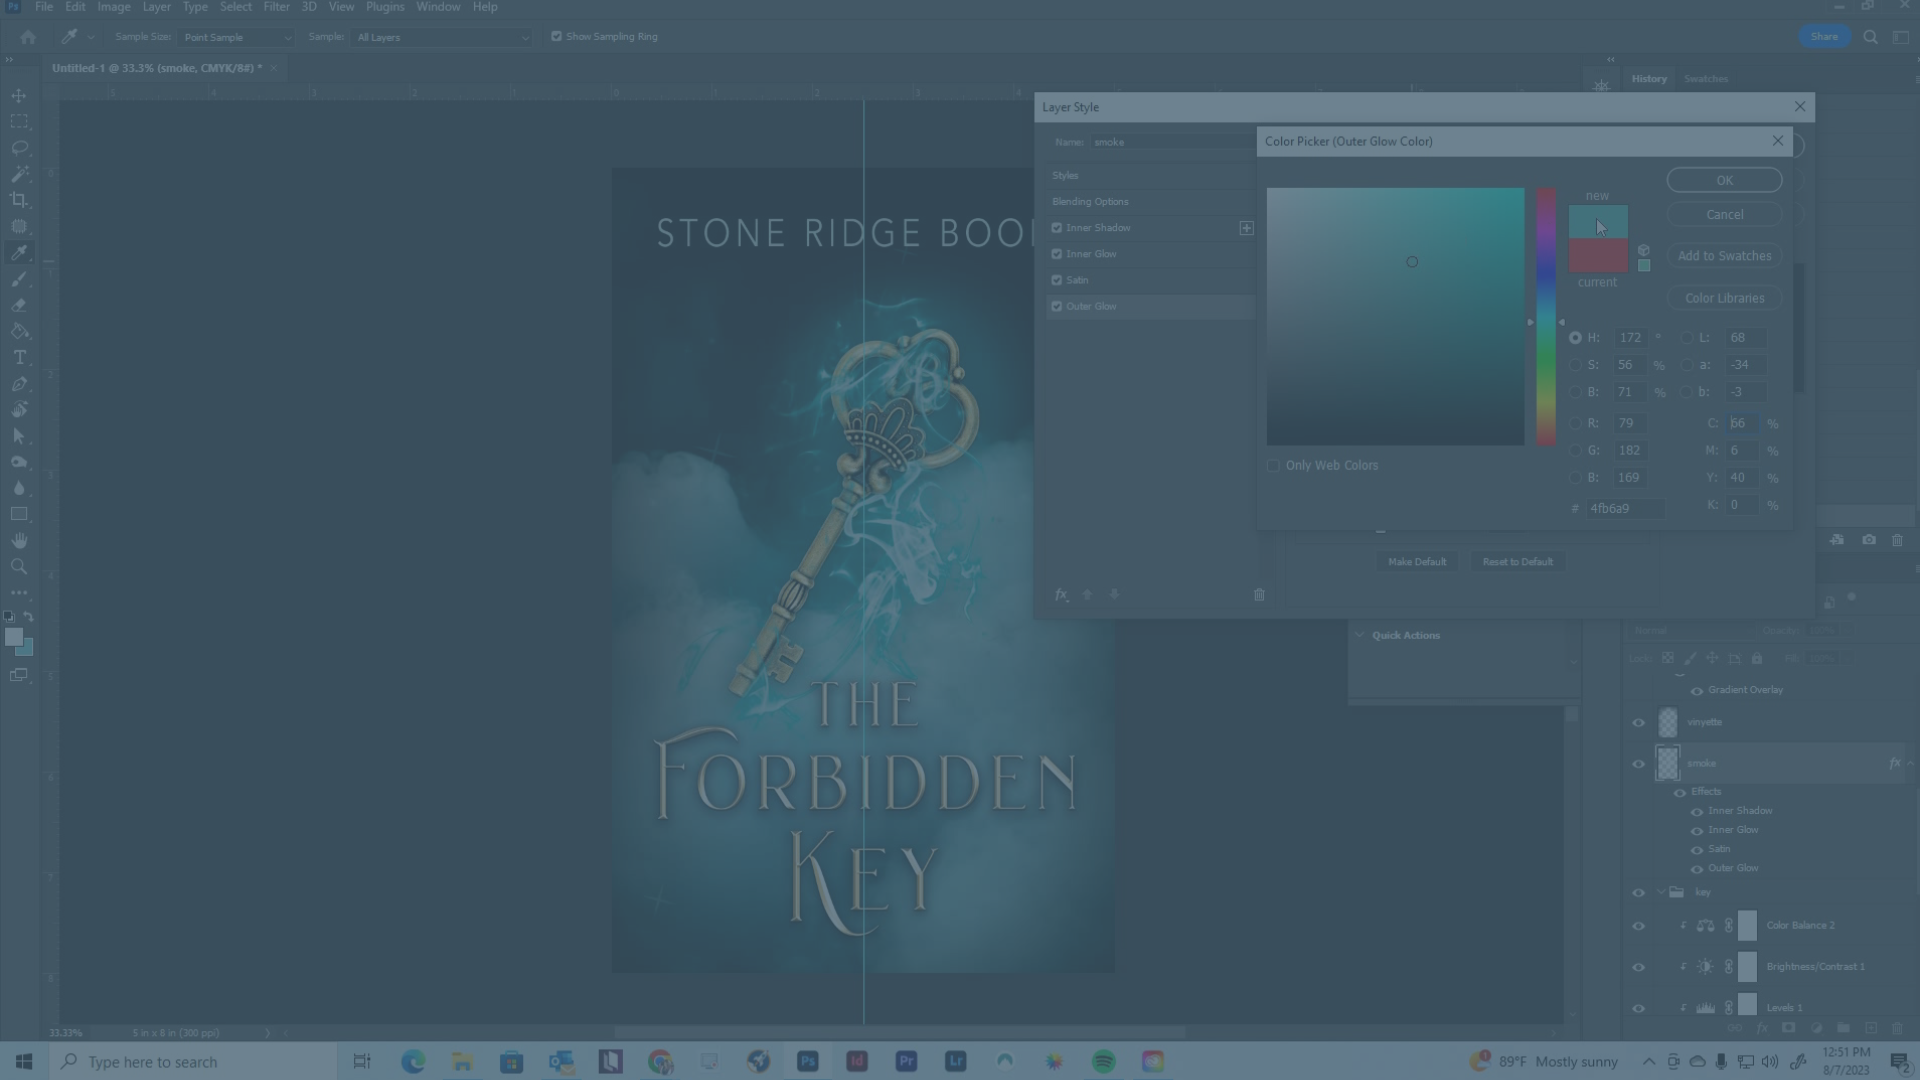Collapse the Quick Actions section
This screenshot has width=1920, height=1080.
click(1359, 635)
